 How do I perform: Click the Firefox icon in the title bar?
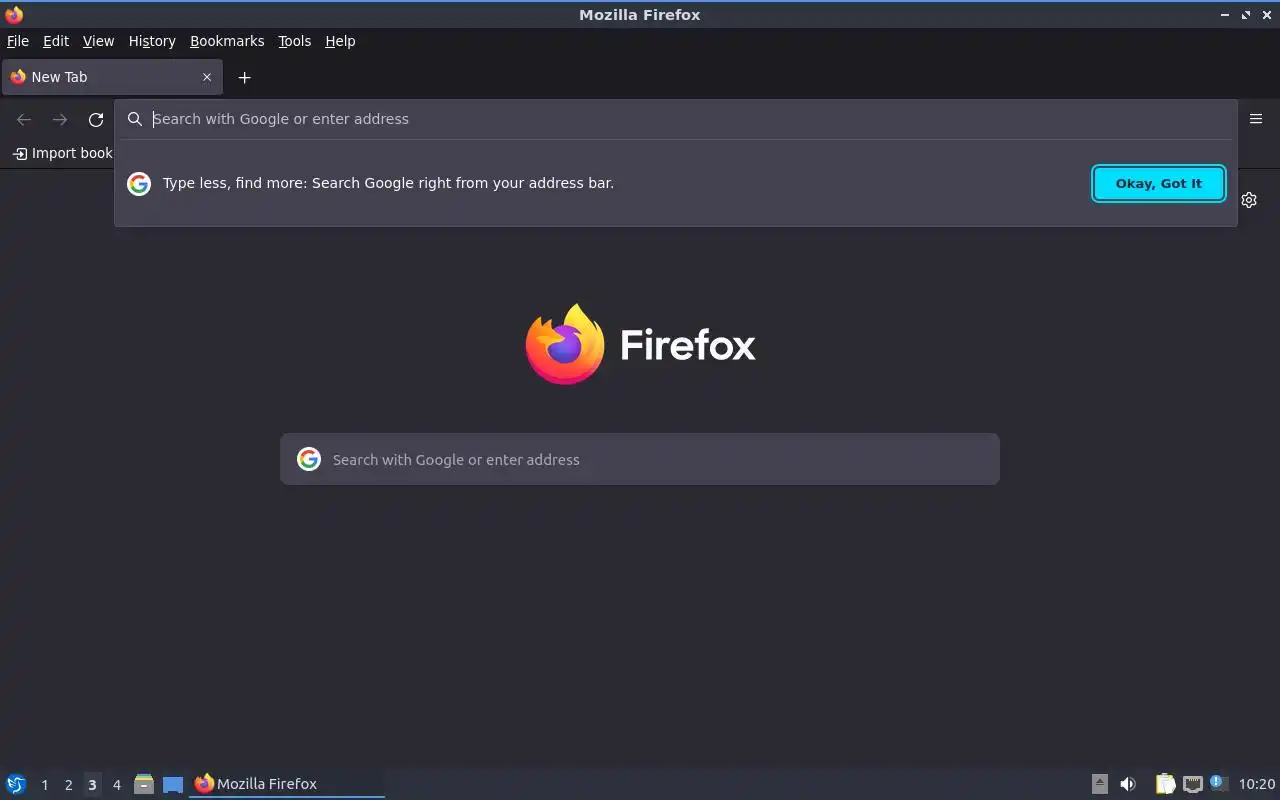[x=14, y=14]
